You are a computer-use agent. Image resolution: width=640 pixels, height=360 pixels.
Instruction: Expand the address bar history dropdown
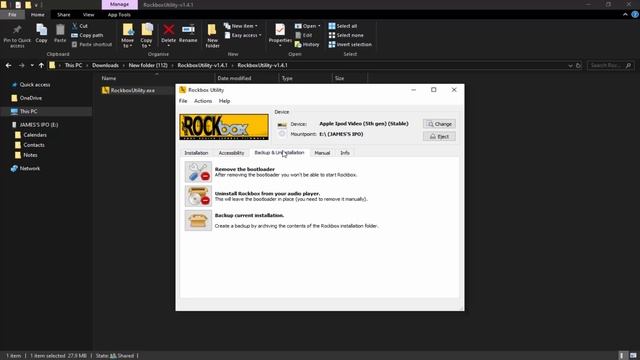click(570, 65)
